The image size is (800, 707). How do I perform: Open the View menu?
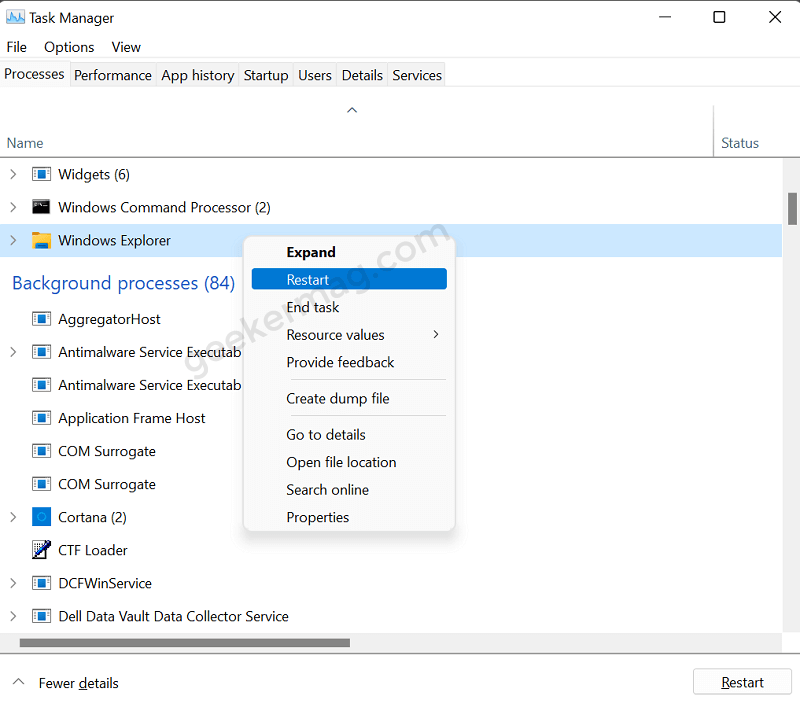coord(126,47)
